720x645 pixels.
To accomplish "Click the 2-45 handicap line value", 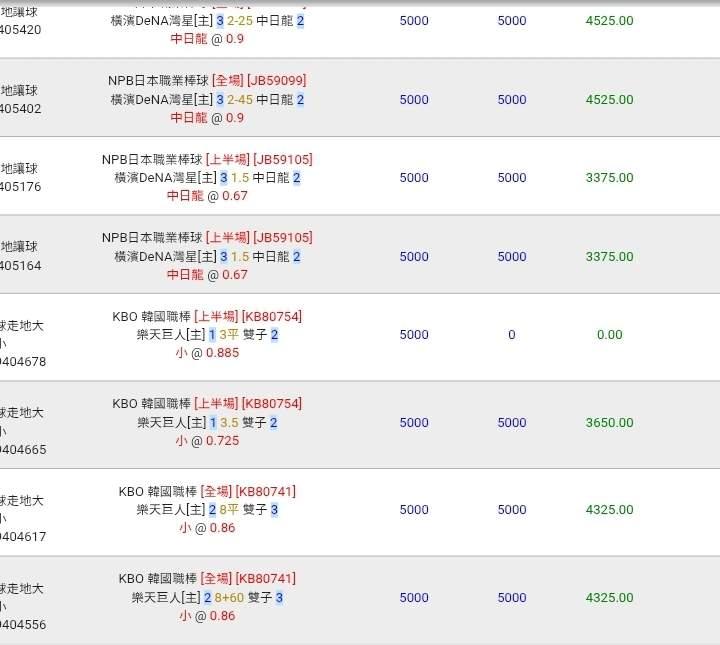I will 240,99.
